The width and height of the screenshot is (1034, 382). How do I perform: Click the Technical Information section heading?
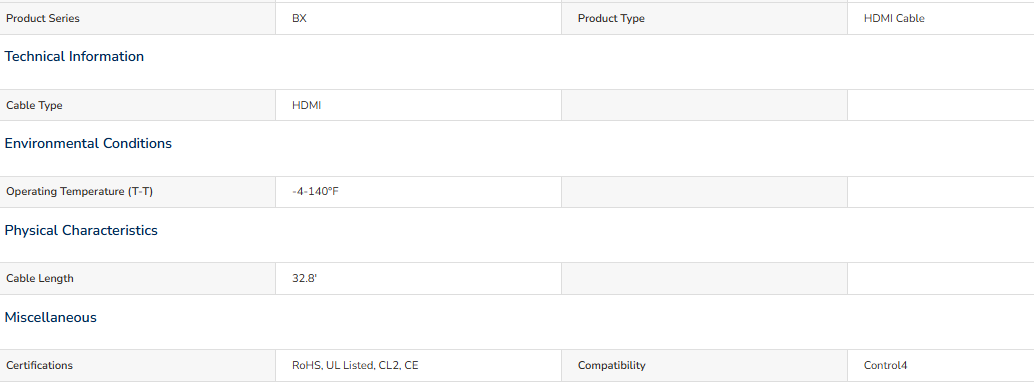pyautogui.click(x=74, y=57)
